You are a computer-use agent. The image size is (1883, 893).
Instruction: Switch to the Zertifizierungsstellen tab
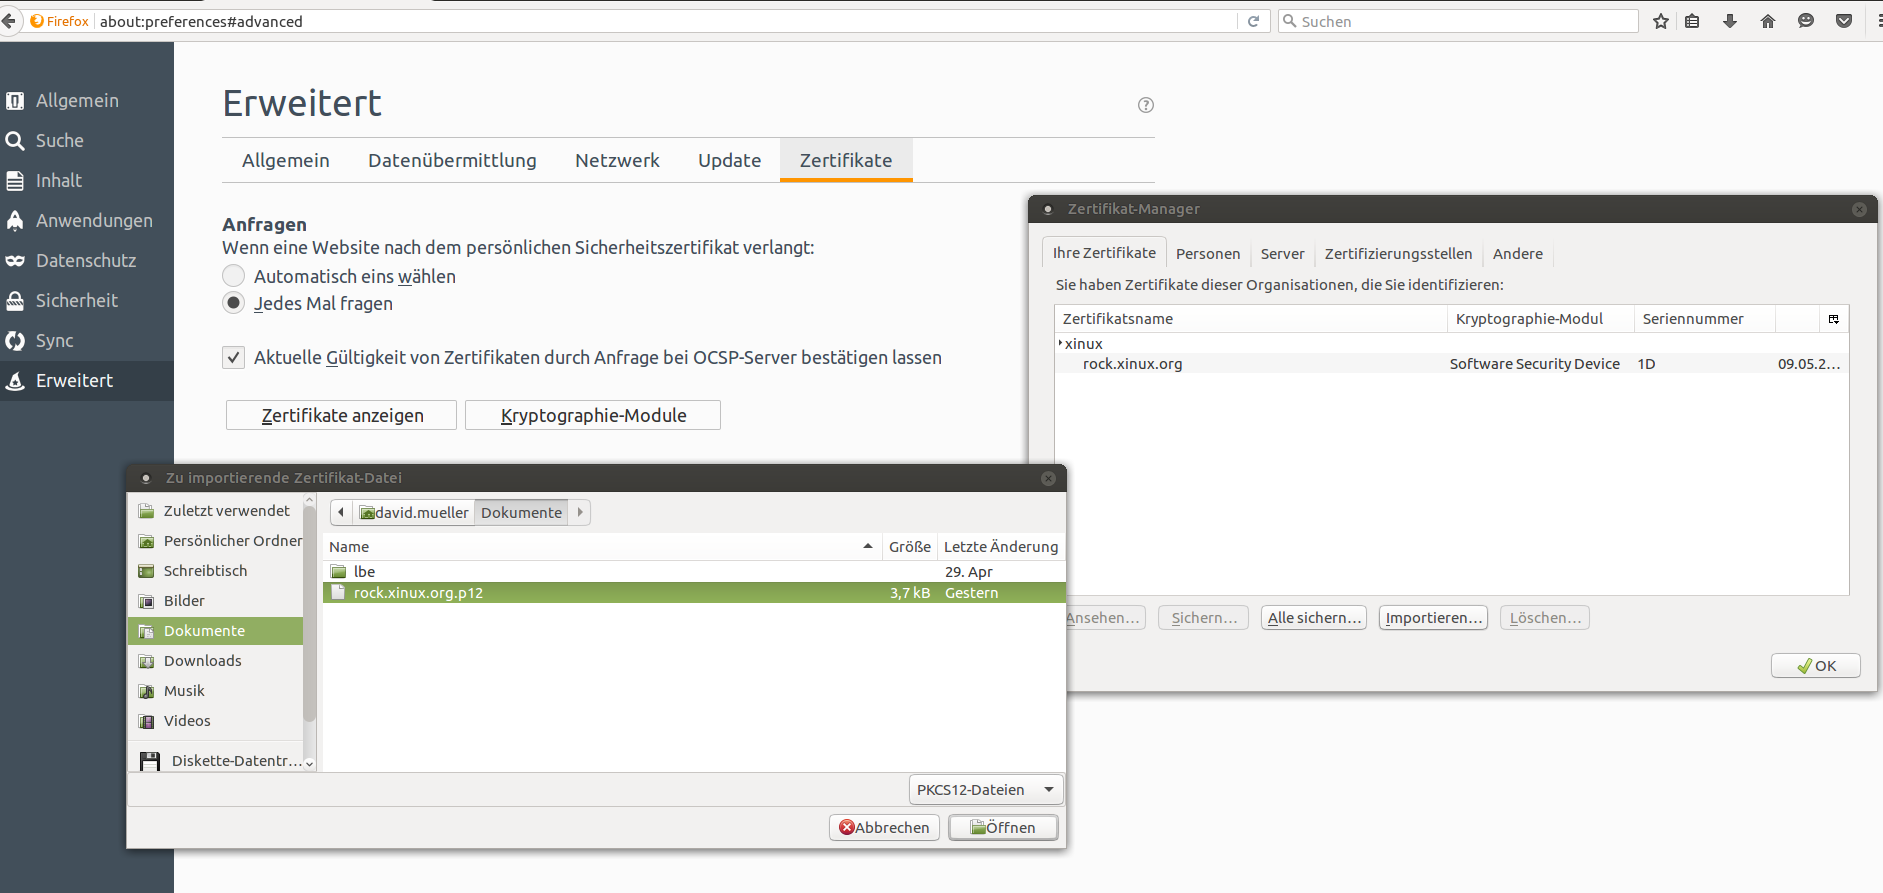click(x=1398, y=254)
